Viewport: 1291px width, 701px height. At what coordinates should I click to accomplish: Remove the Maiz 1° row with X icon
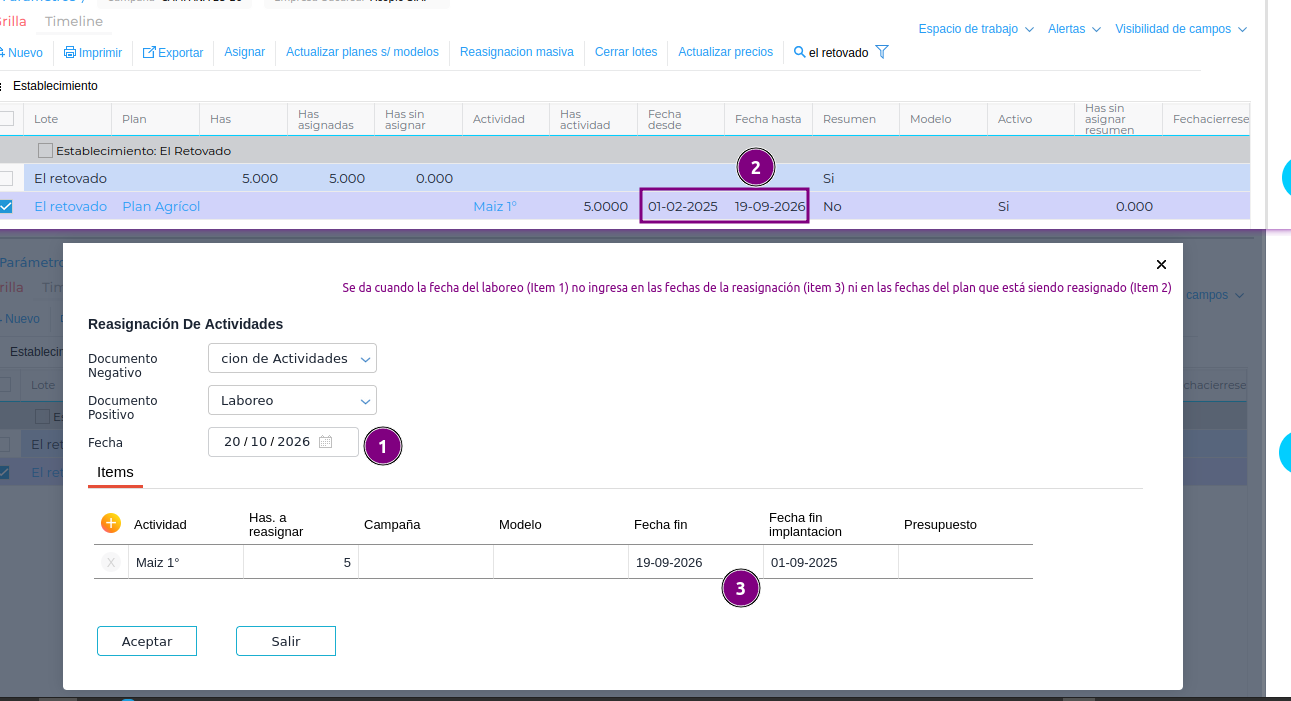click(111, 562)
